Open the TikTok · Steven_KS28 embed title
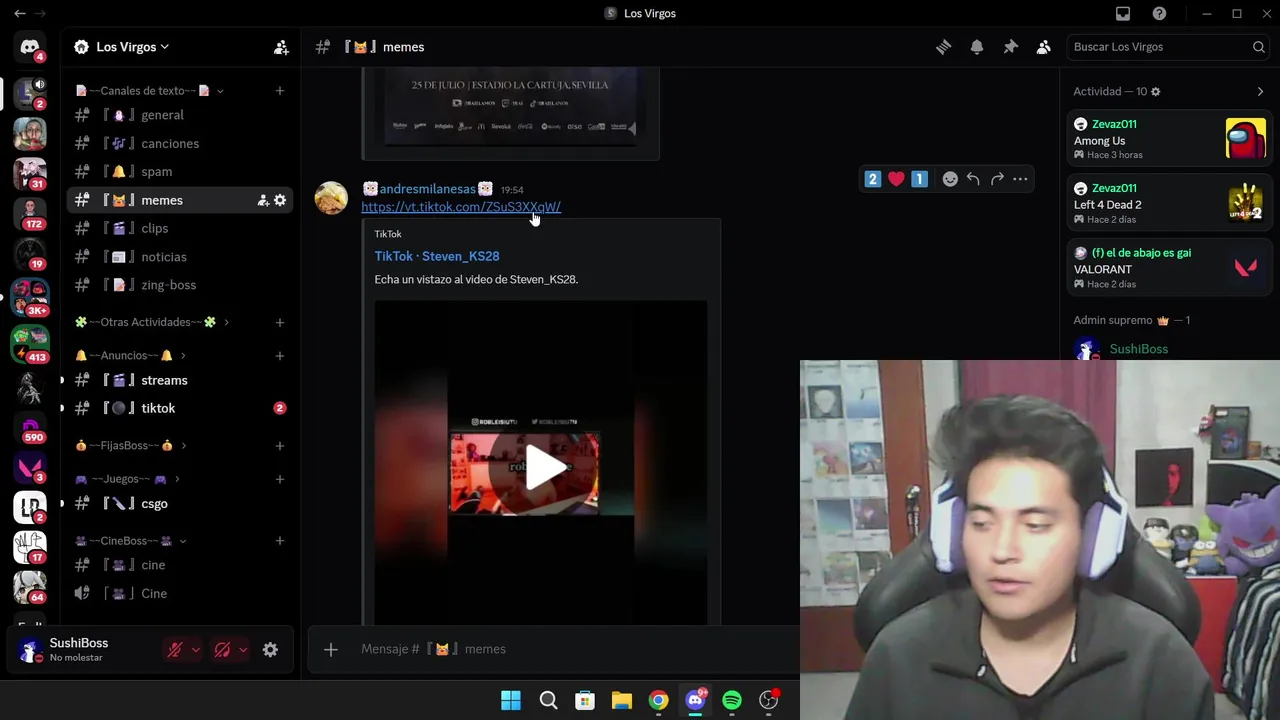 pos(437,256)
